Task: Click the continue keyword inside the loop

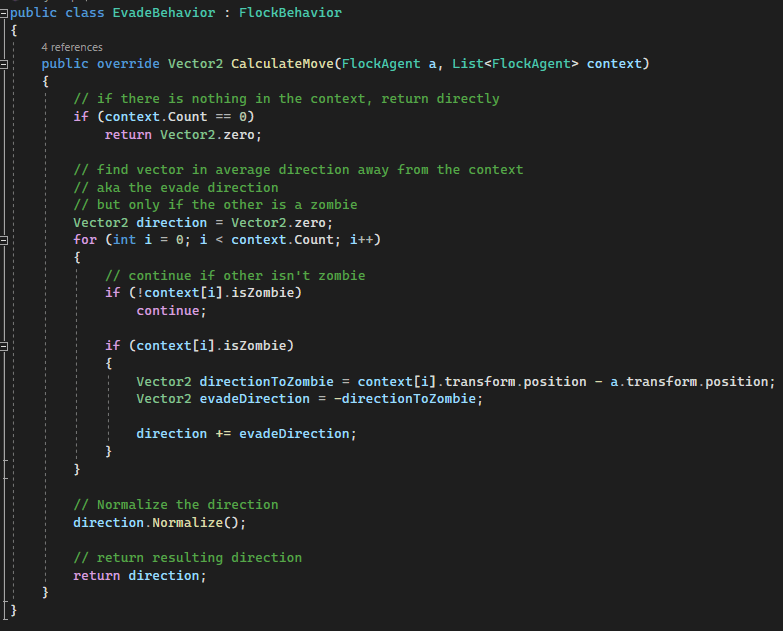Action: click(168, 311)
